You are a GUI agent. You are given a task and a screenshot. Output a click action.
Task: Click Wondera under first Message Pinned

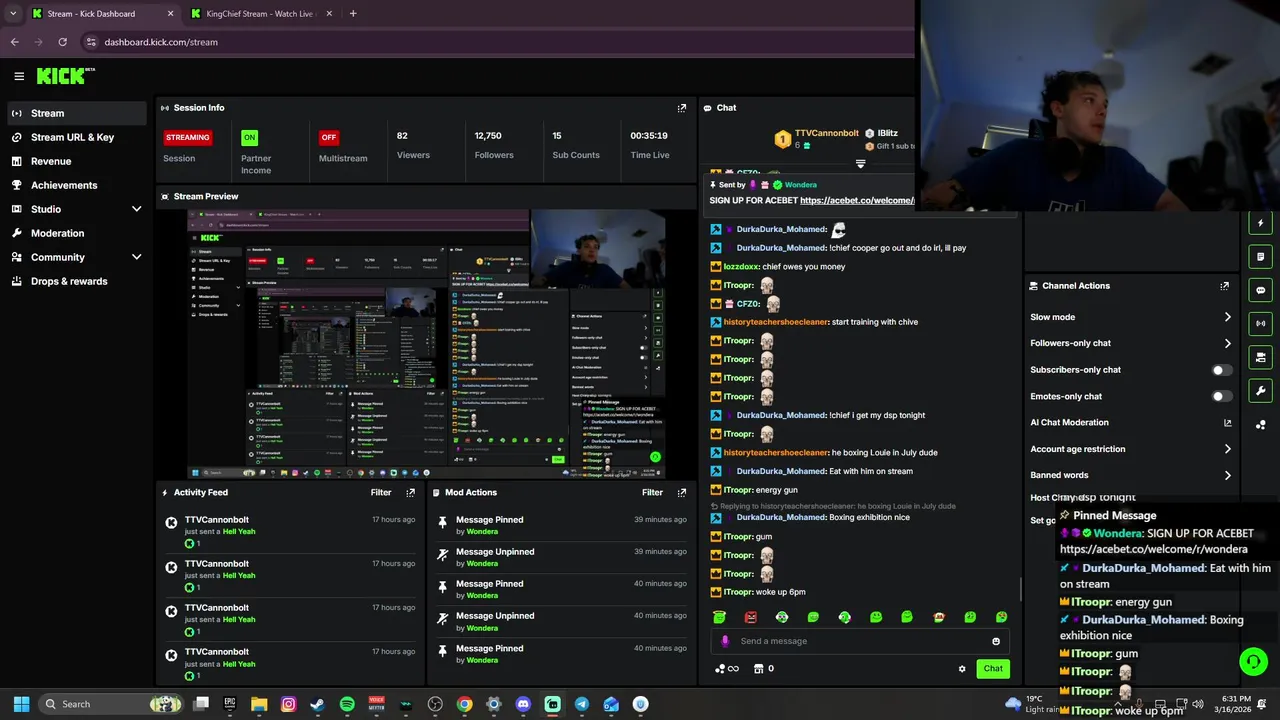482,532
